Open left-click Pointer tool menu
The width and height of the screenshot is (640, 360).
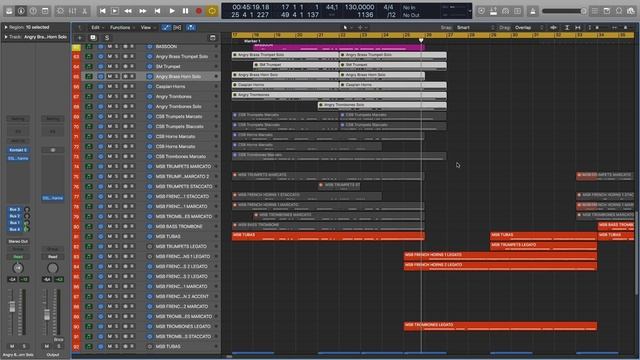[347, 27]
